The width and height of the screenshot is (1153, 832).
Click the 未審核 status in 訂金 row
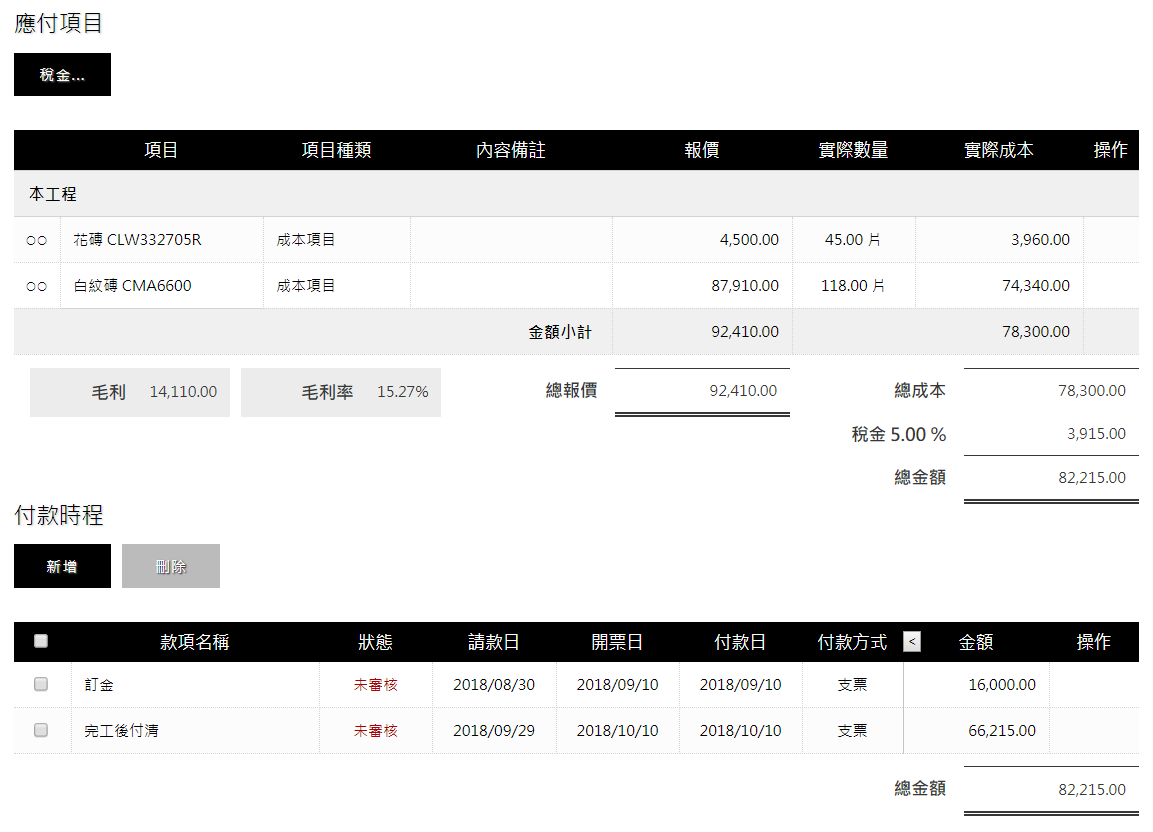(375, 685)
